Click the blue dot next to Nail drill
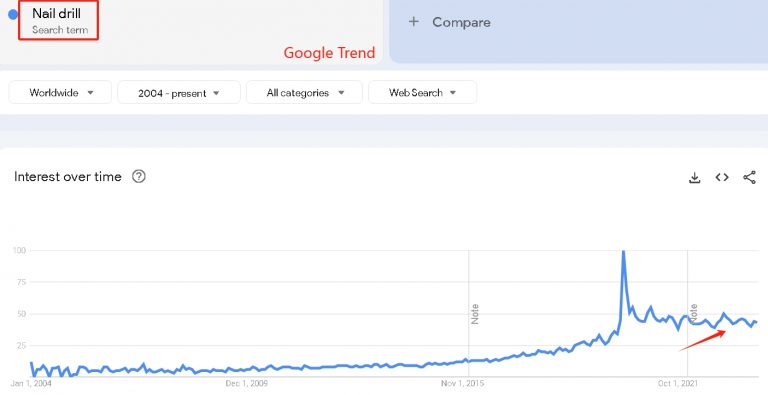 pos(13,15)
